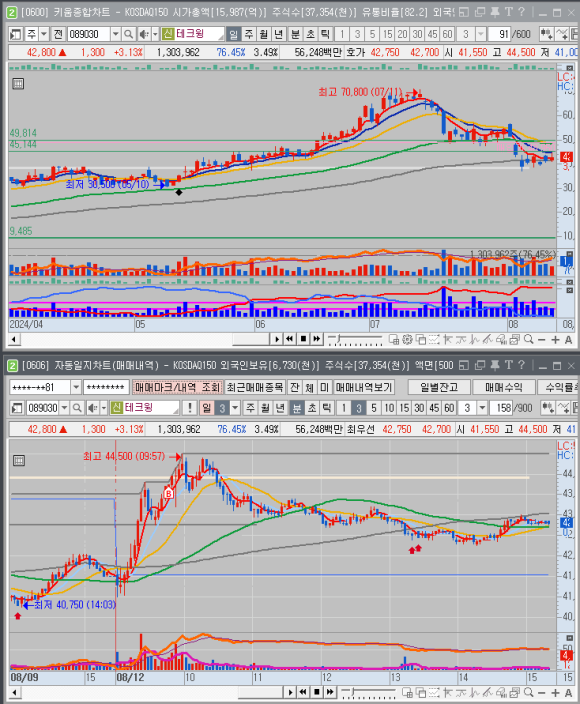Open interval 3 dropdown next to 158/900

[482, 408]
